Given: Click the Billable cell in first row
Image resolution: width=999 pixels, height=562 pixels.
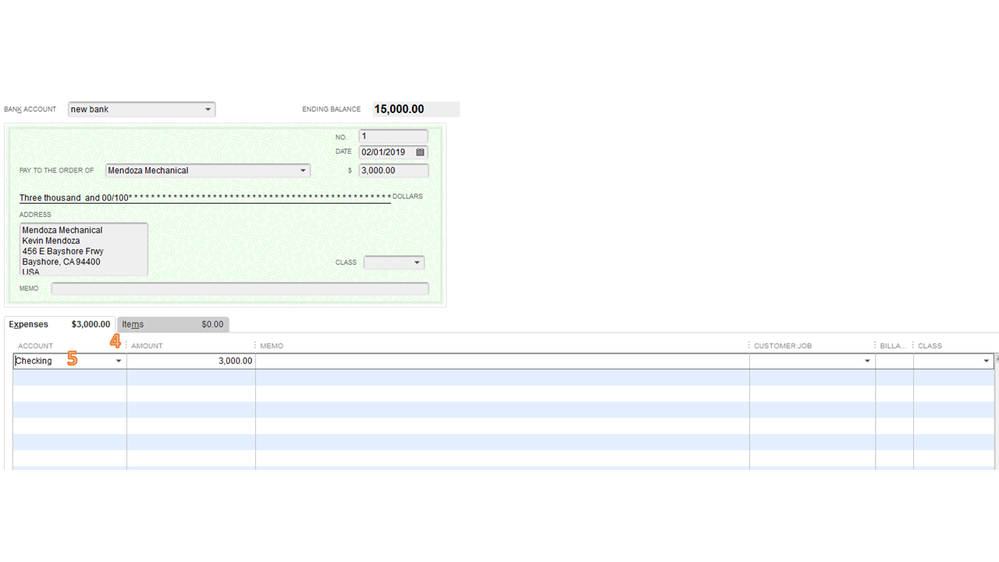Looking at the screenshot, I should click(894, 361).
